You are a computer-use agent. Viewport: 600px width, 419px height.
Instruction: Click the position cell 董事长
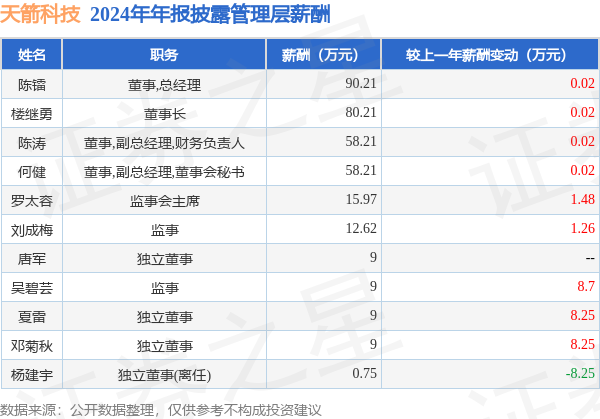165,114
